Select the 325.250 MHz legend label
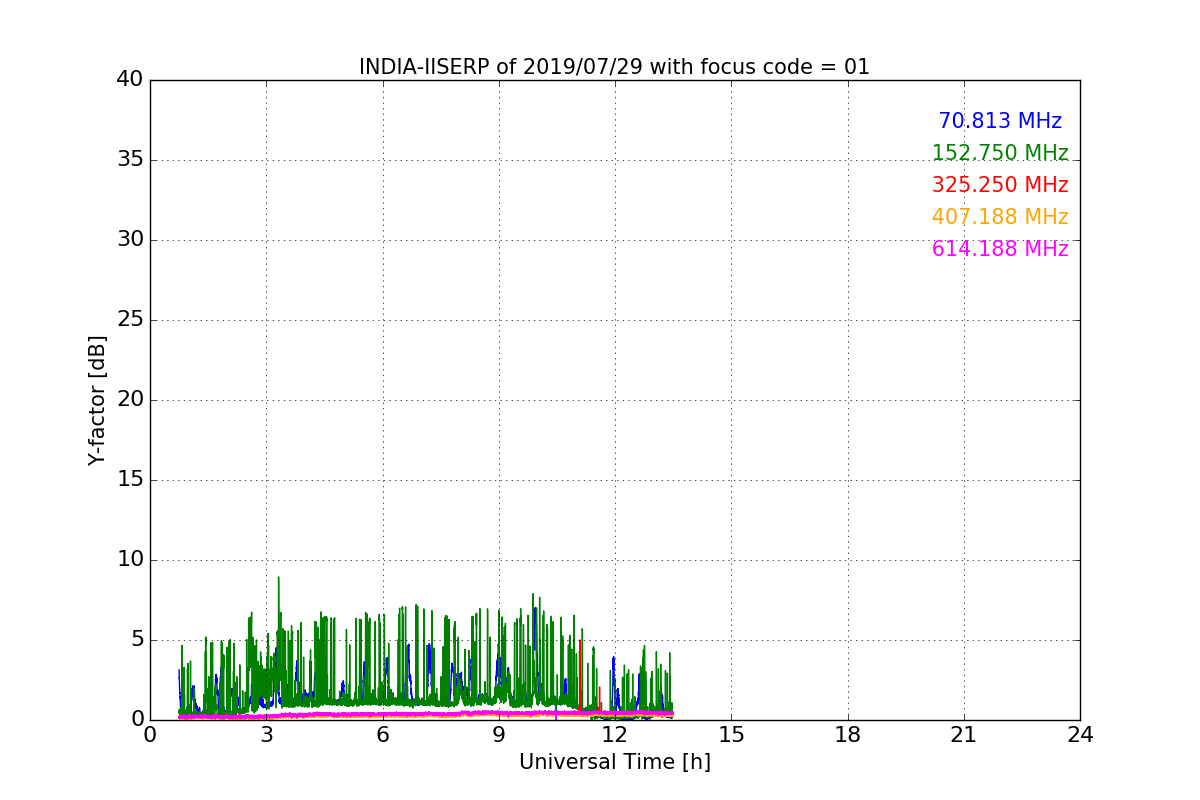The width and height of the screenshot is (1200, 800). point(1000,185)
